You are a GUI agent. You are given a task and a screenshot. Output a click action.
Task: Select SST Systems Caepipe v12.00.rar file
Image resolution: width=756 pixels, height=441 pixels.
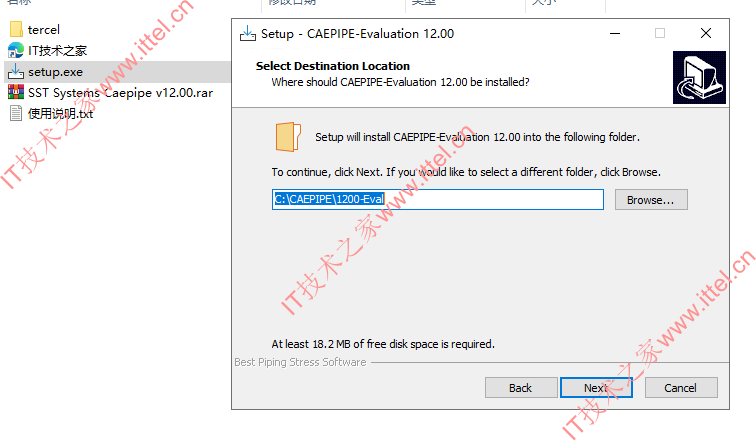[x=121, y=93]
